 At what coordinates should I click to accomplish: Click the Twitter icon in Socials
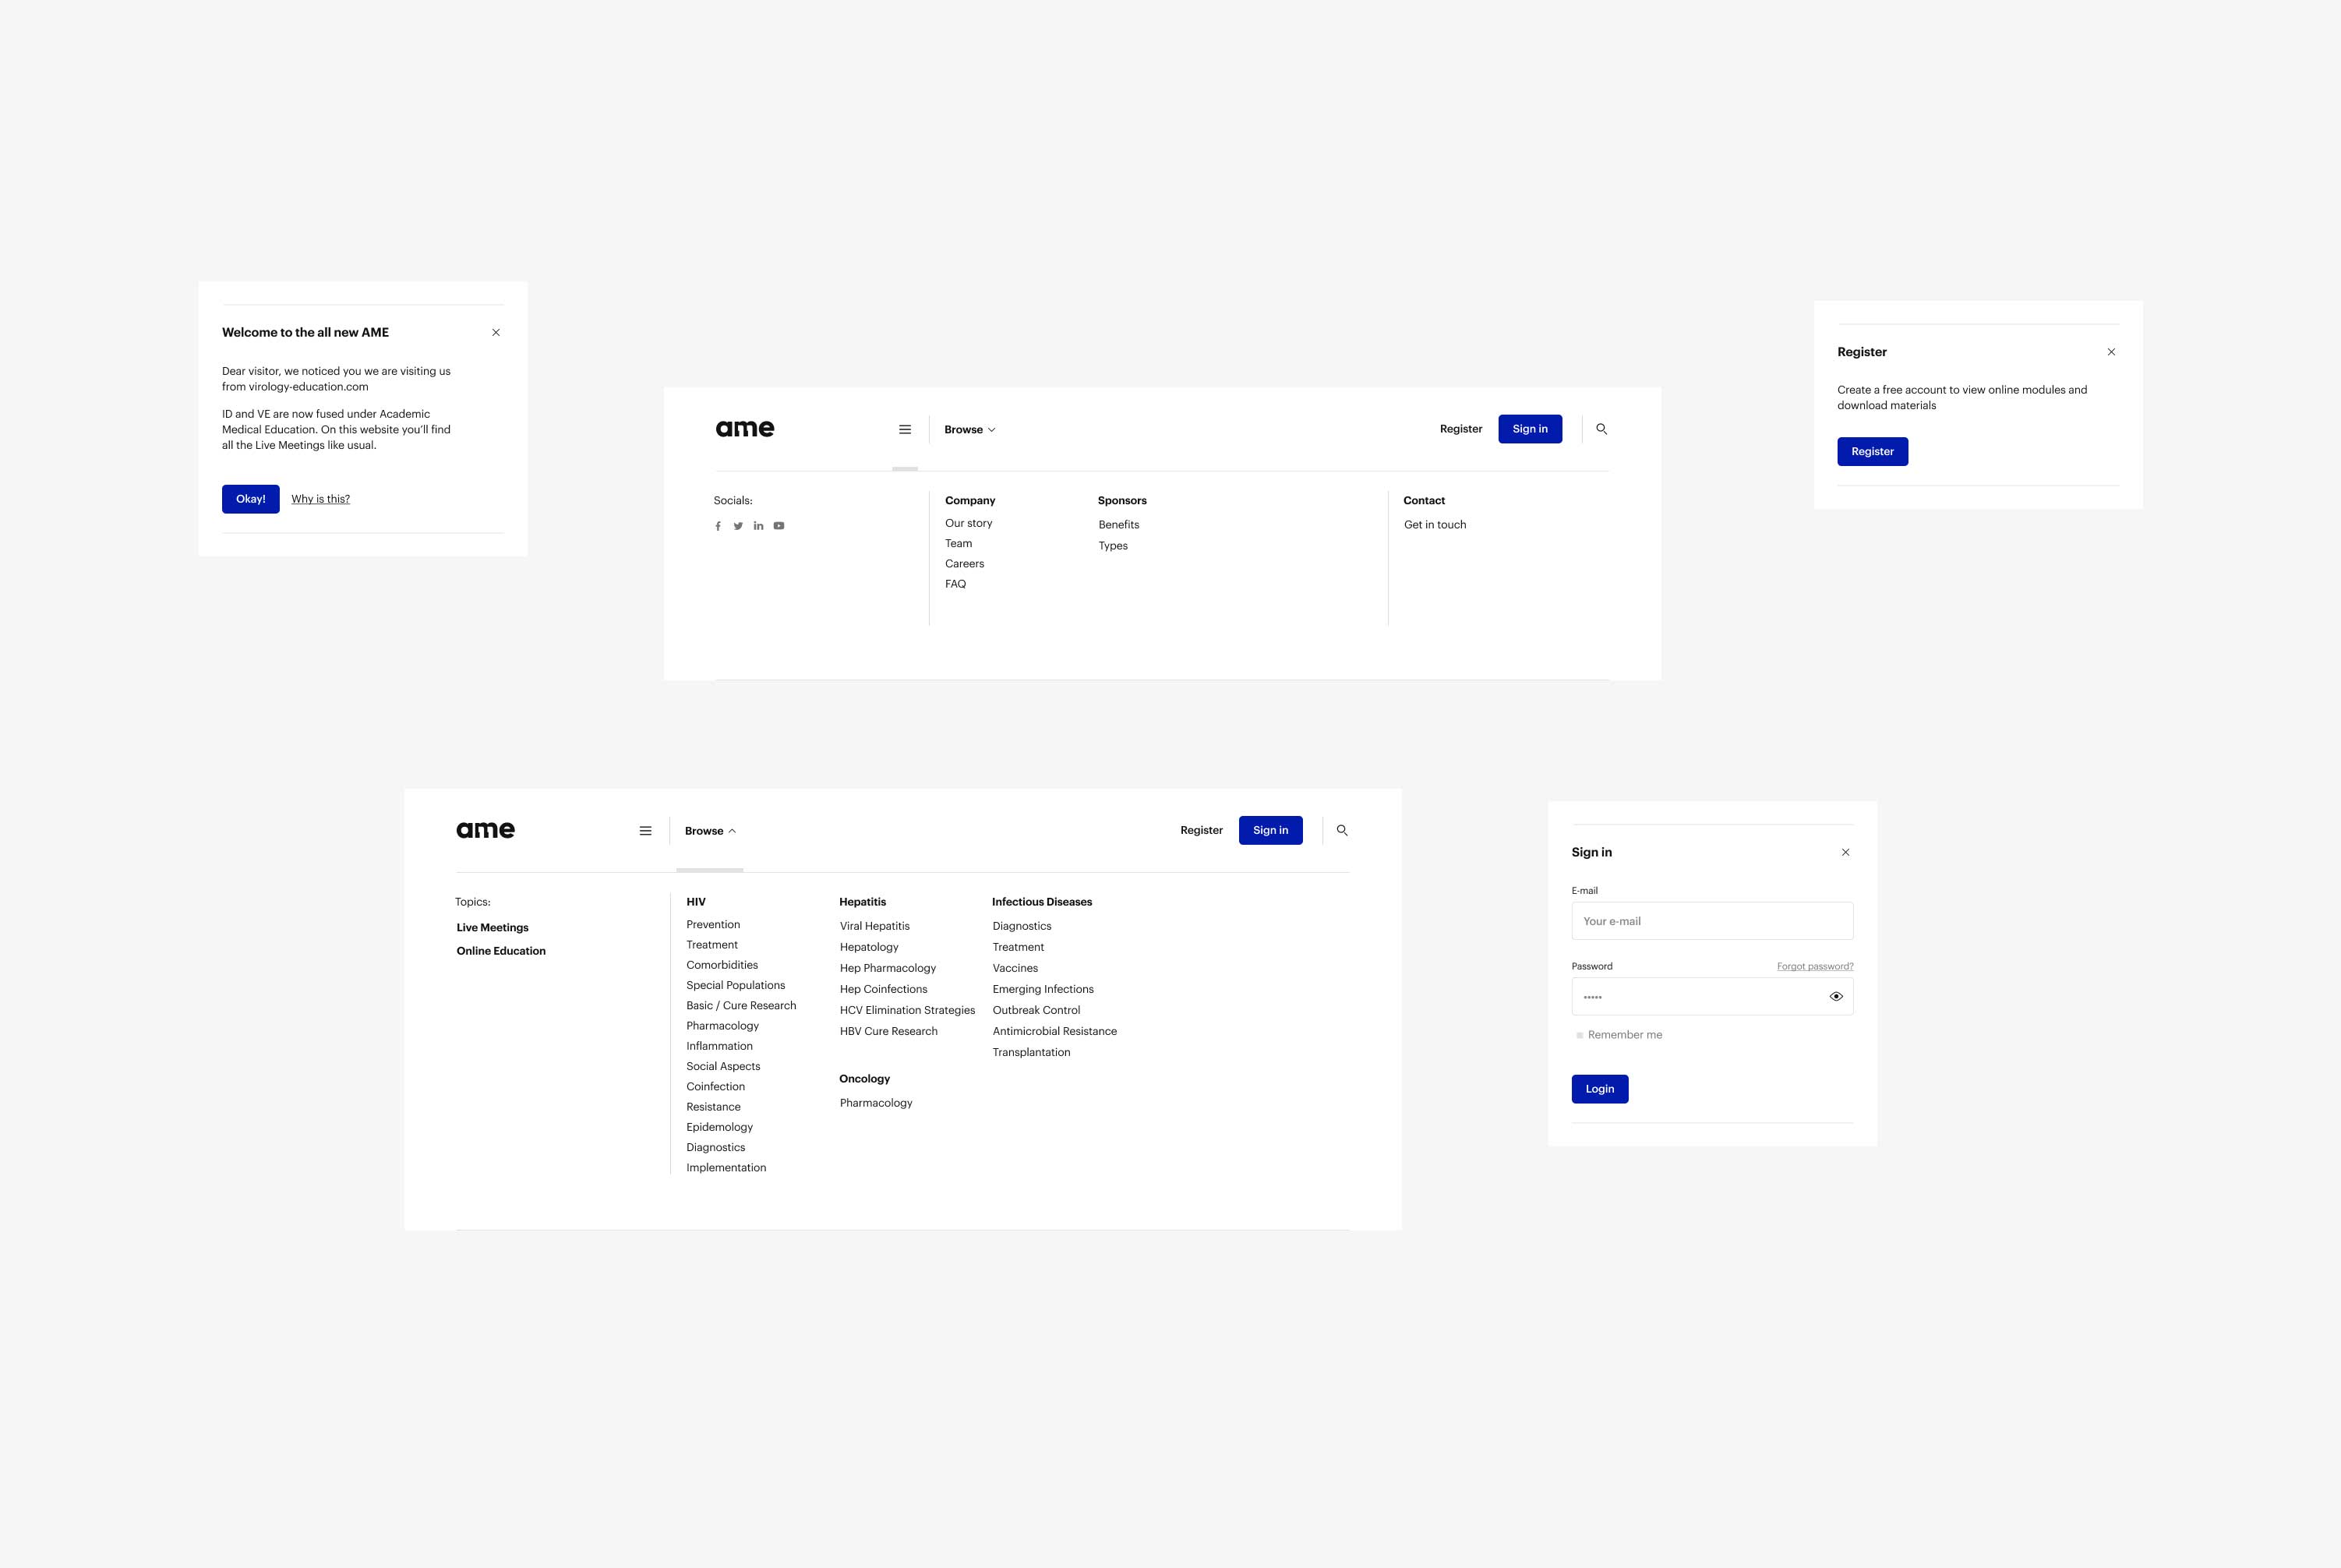[x=738, y=527]
